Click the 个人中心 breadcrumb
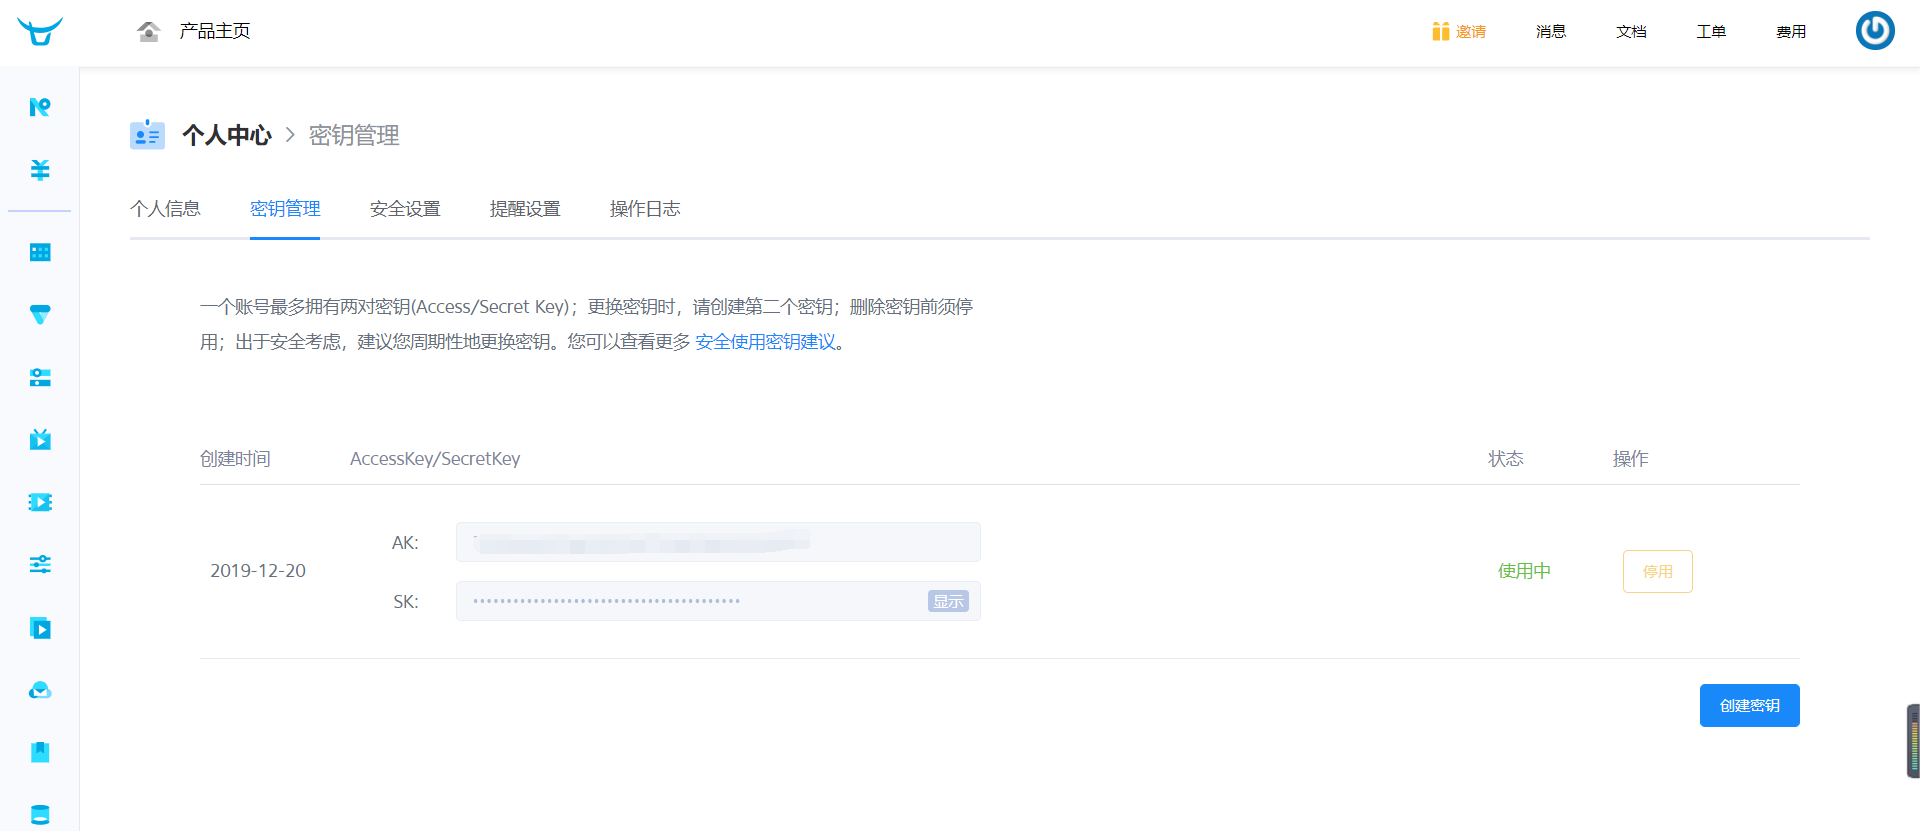This screenshot has height=831, width=1920. coord(227,135)
